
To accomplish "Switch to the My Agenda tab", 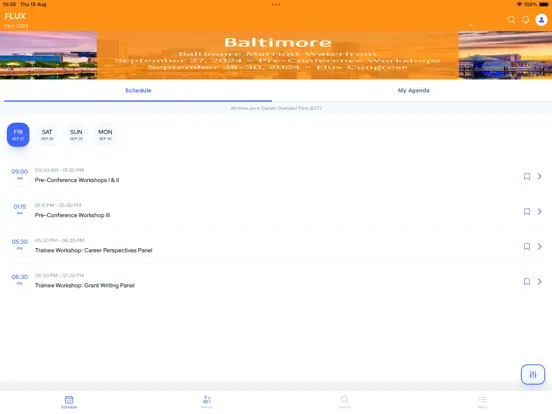I will [414, 90].
